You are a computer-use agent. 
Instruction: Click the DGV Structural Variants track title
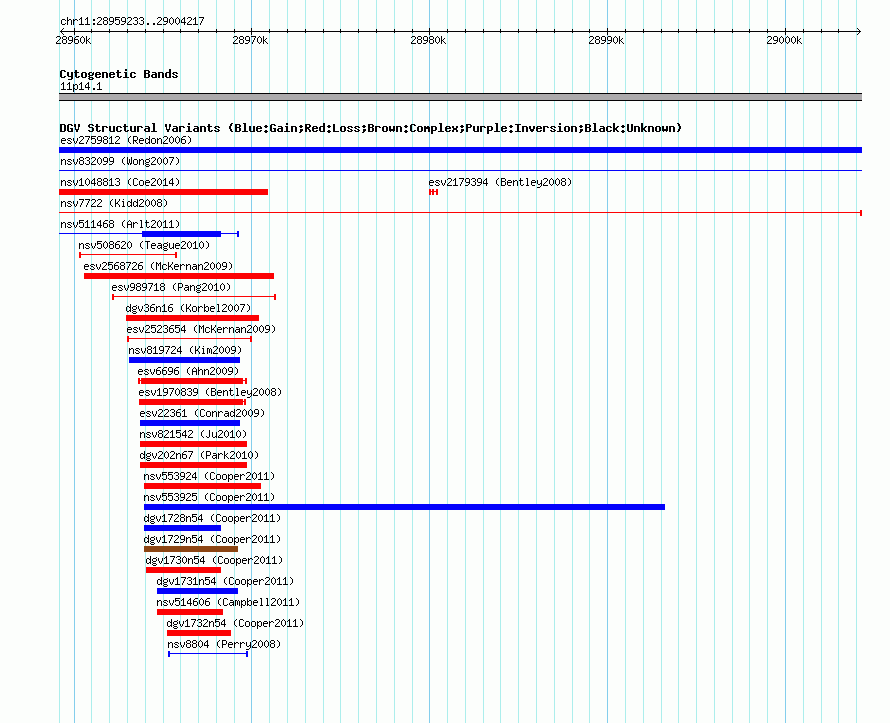pyautogui.click(x=371, y=128)
